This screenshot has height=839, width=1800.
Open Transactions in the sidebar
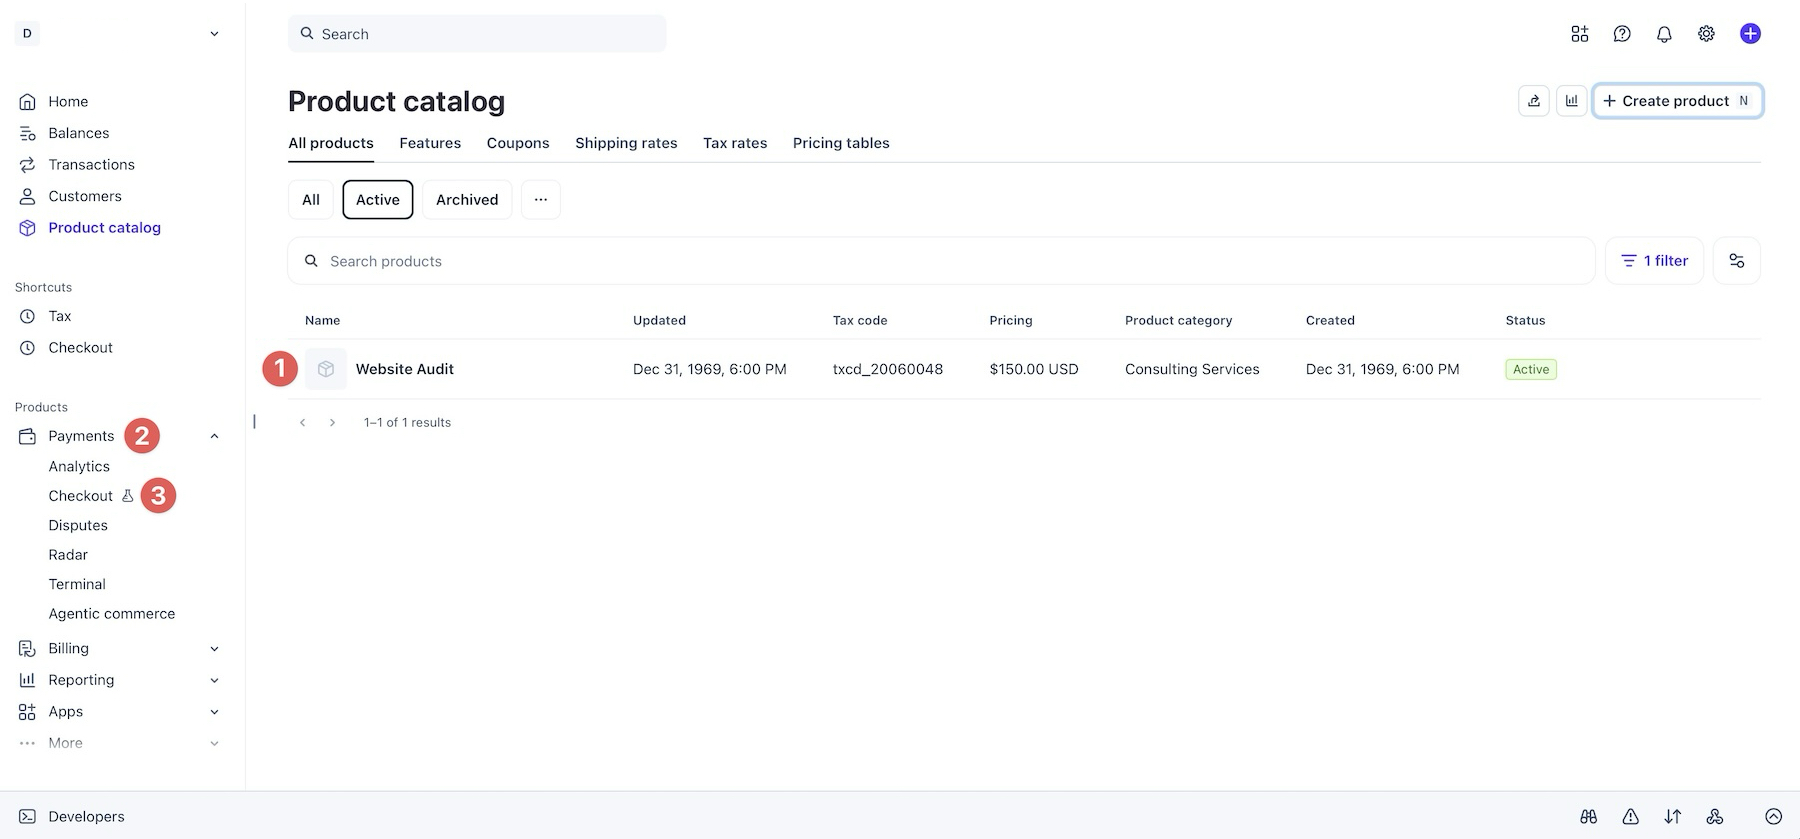coord(91,165)
